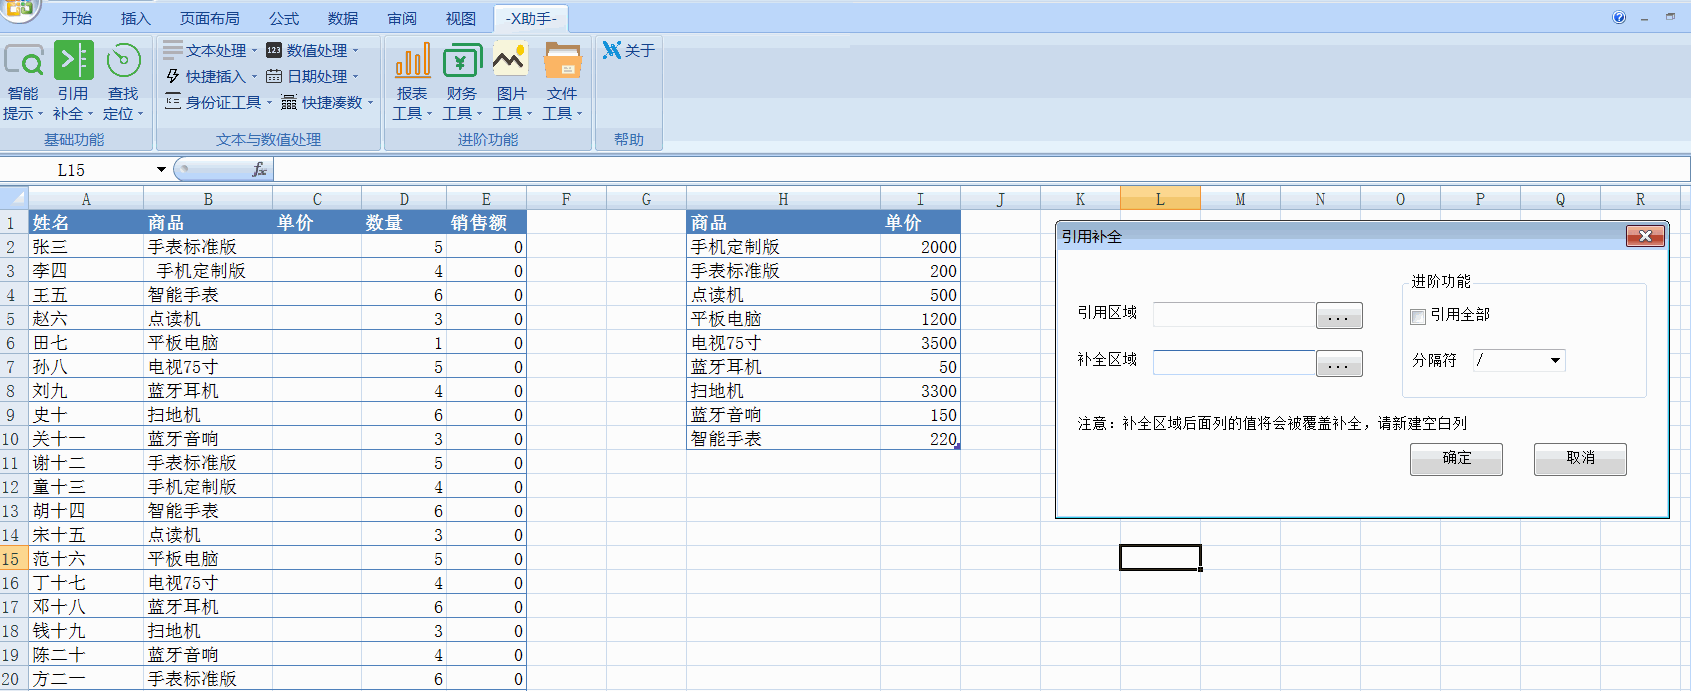The image size is (1691, 691).
Task: Click the 确定 confirm button
Action: pos(1456,459)
